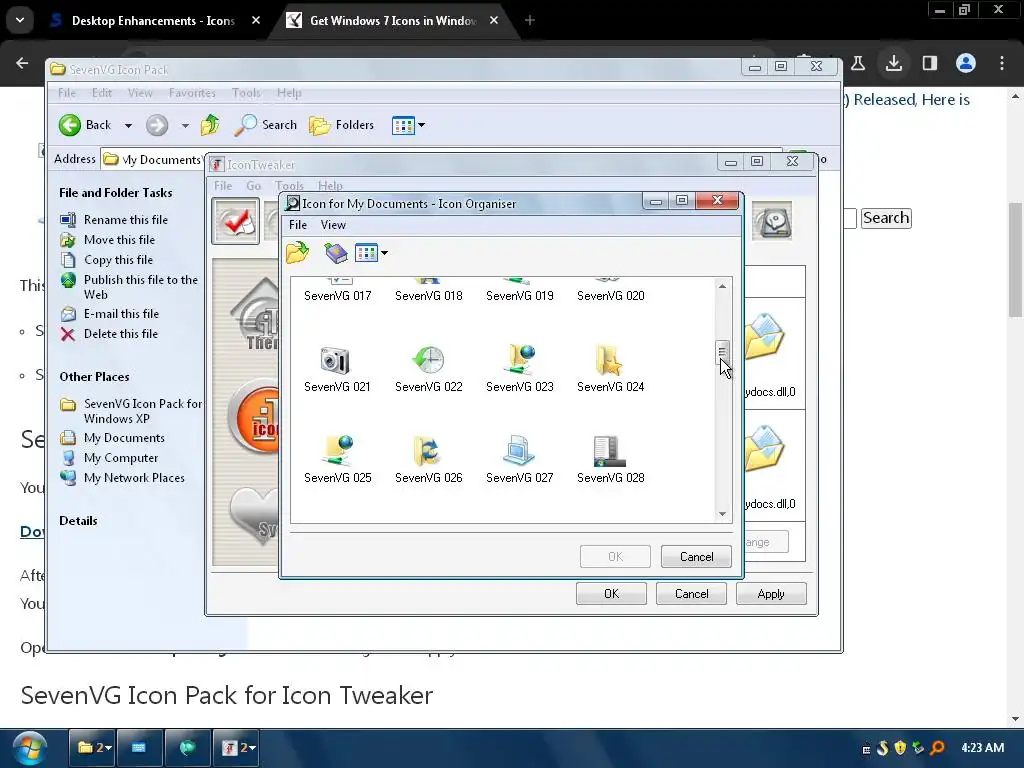This screenshot has width=1024, height=768.
Task: Click the Forward arrow in explorer toolbar
Action: (157, 125)
